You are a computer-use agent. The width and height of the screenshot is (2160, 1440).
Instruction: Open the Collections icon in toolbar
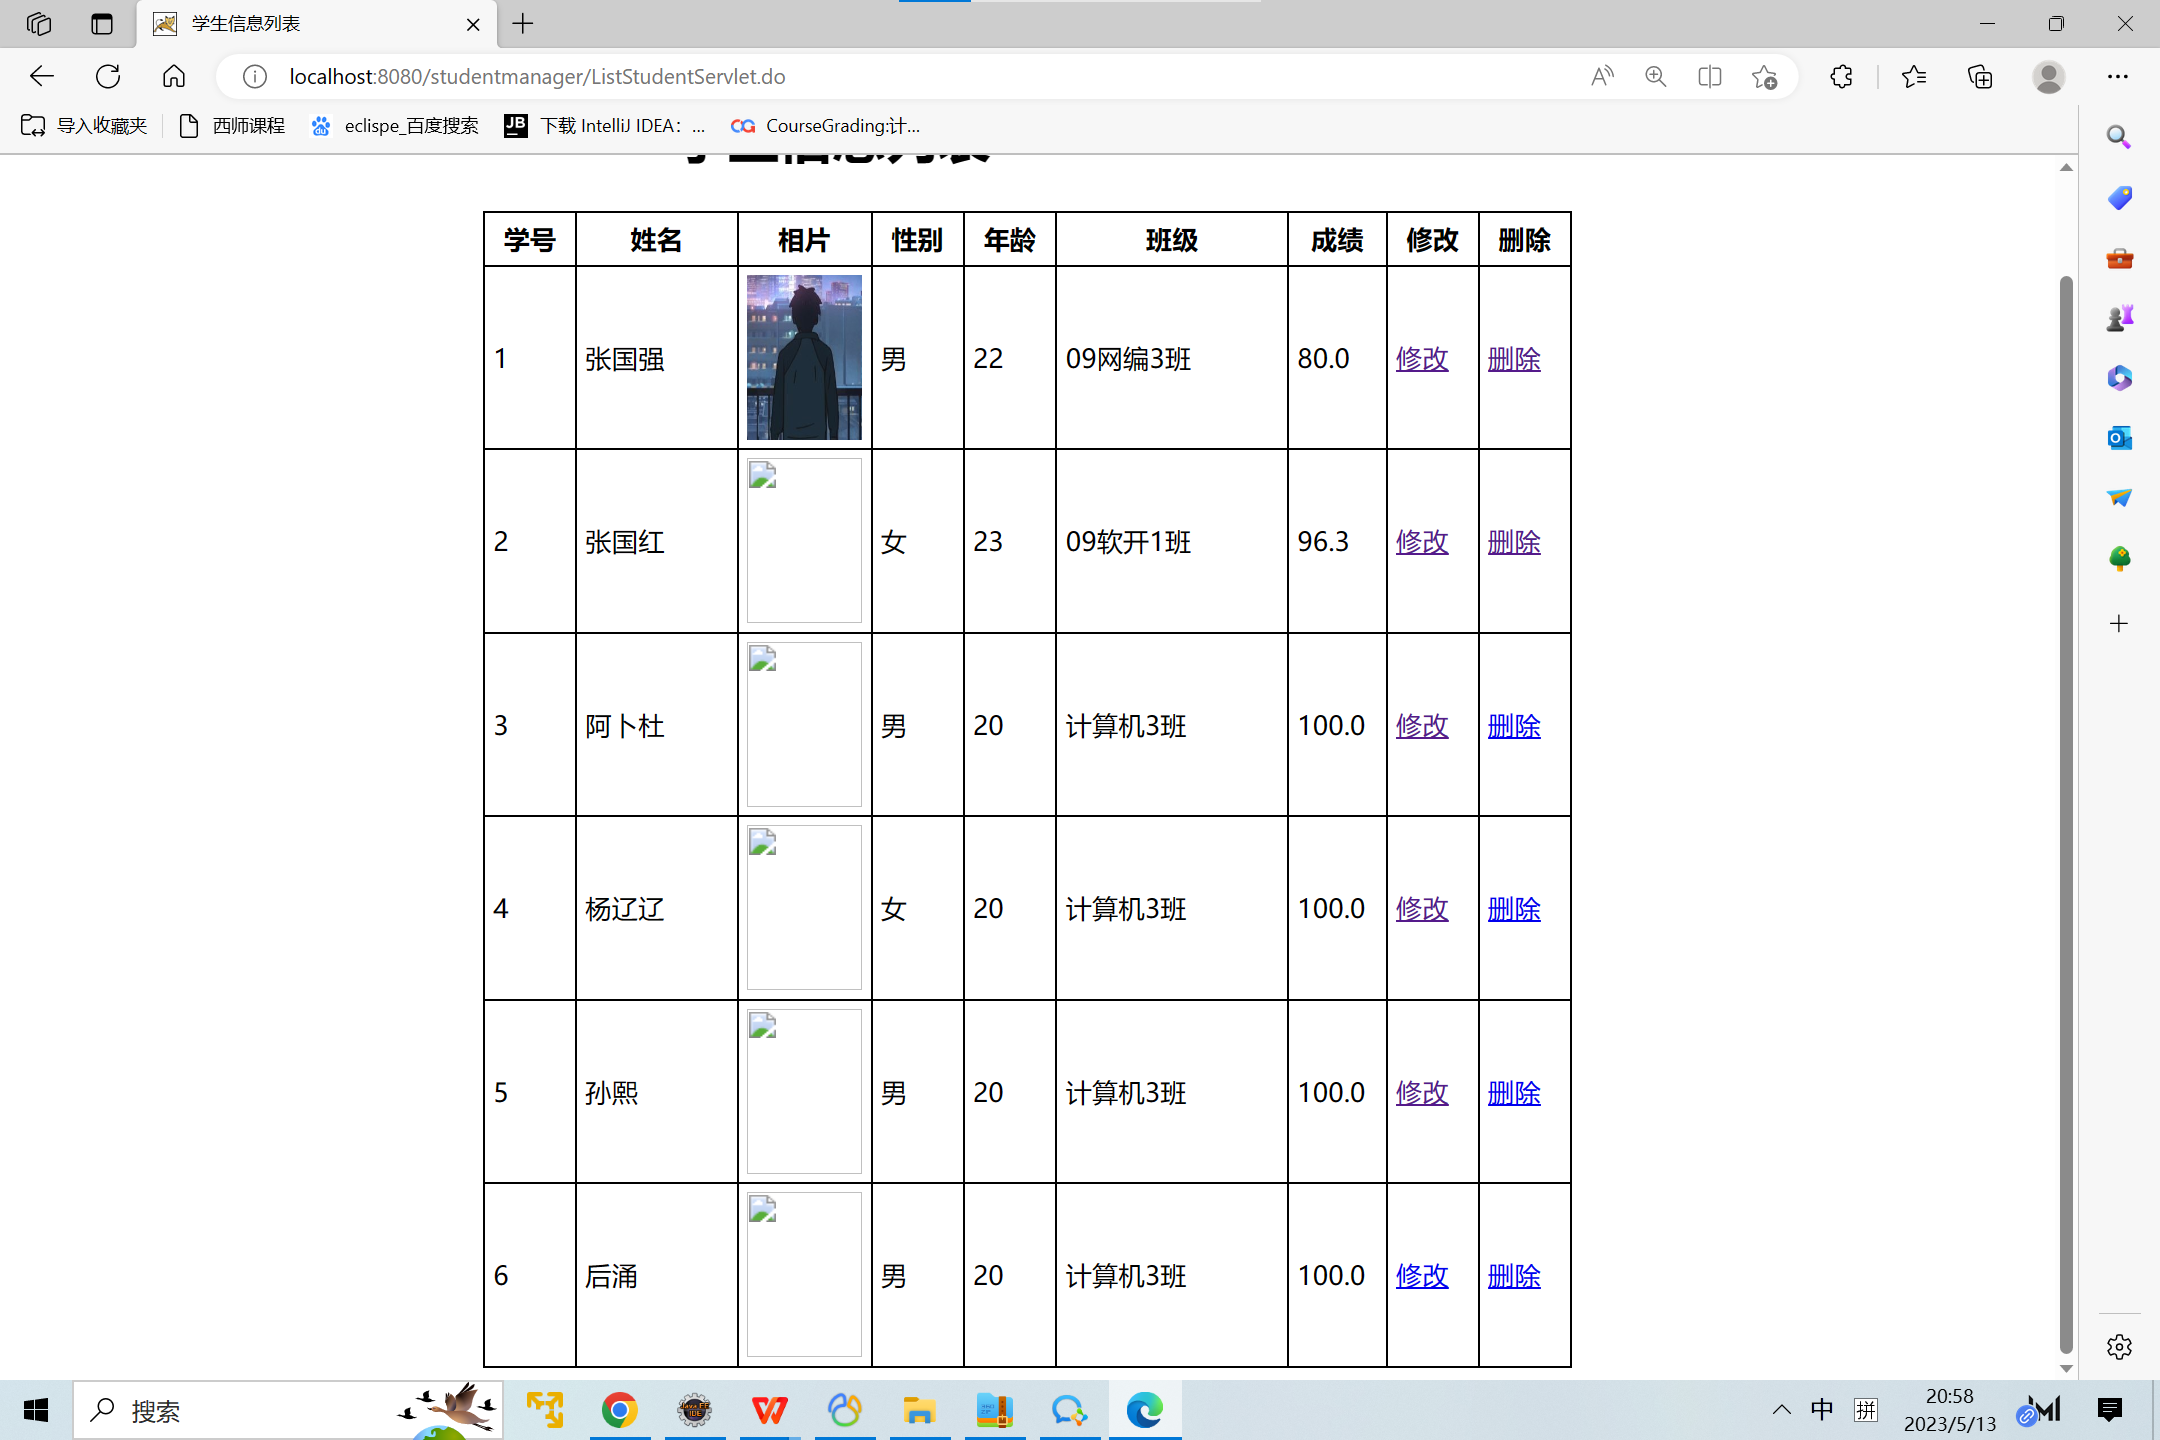(x=1980, y=76)
